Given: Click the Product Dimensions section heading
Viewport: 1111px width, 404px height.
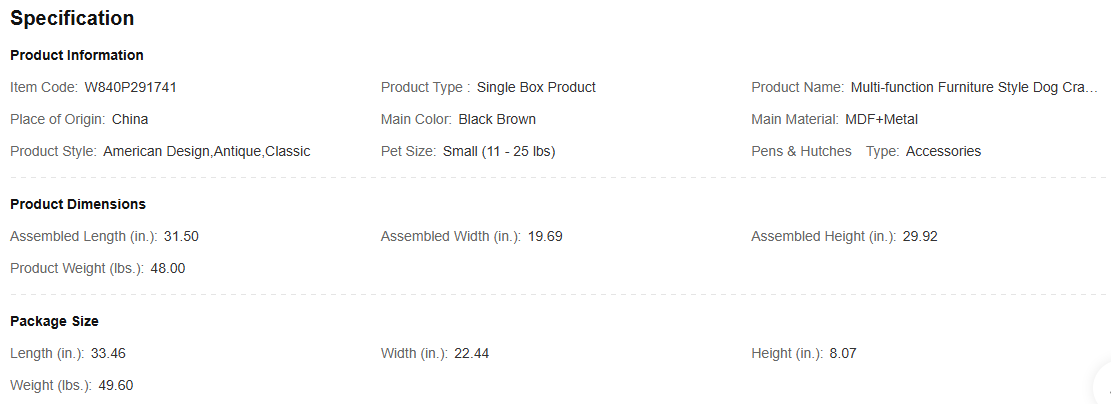Looking at the screenshot, I should coord(78,204).
